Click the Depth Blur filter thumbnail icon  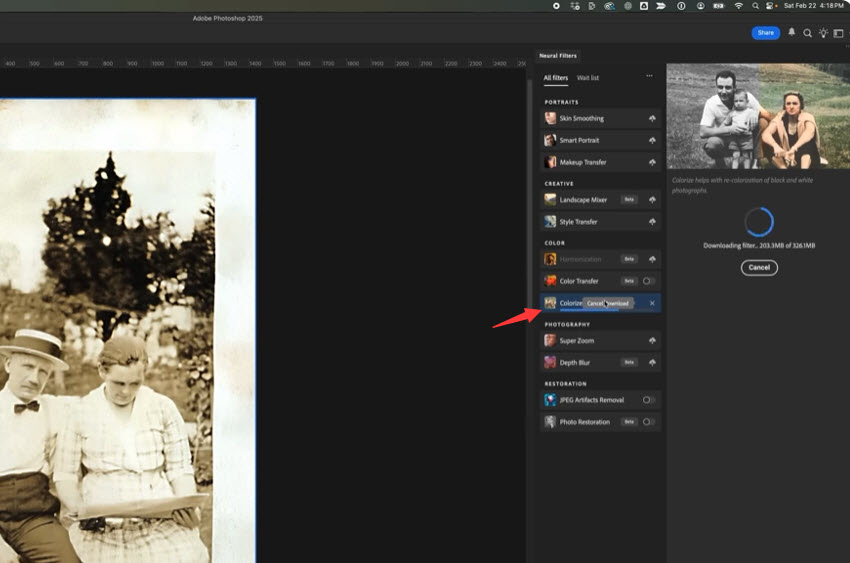pyautogui.click(x=550, y=362)
